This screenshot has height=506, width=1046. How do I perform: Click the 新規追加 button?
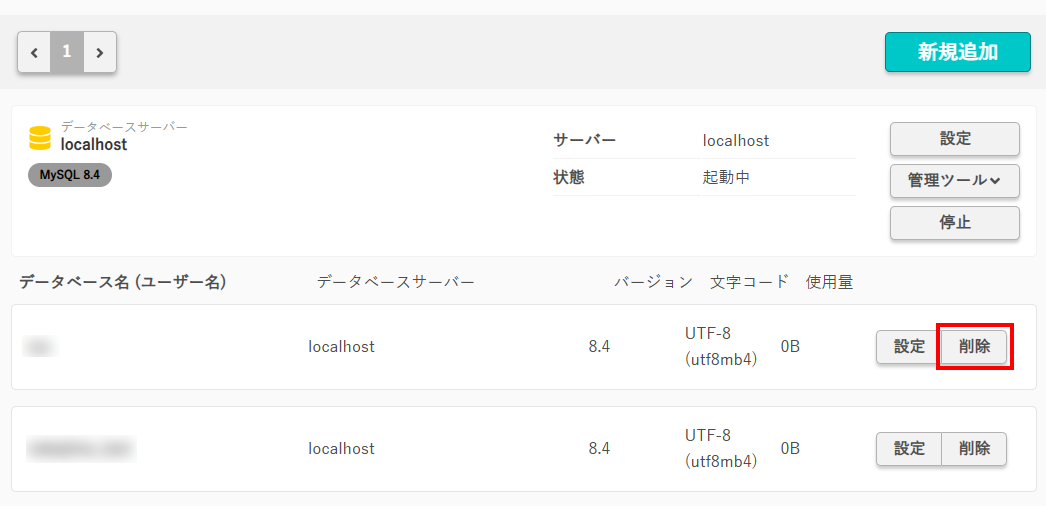(957, 52)
